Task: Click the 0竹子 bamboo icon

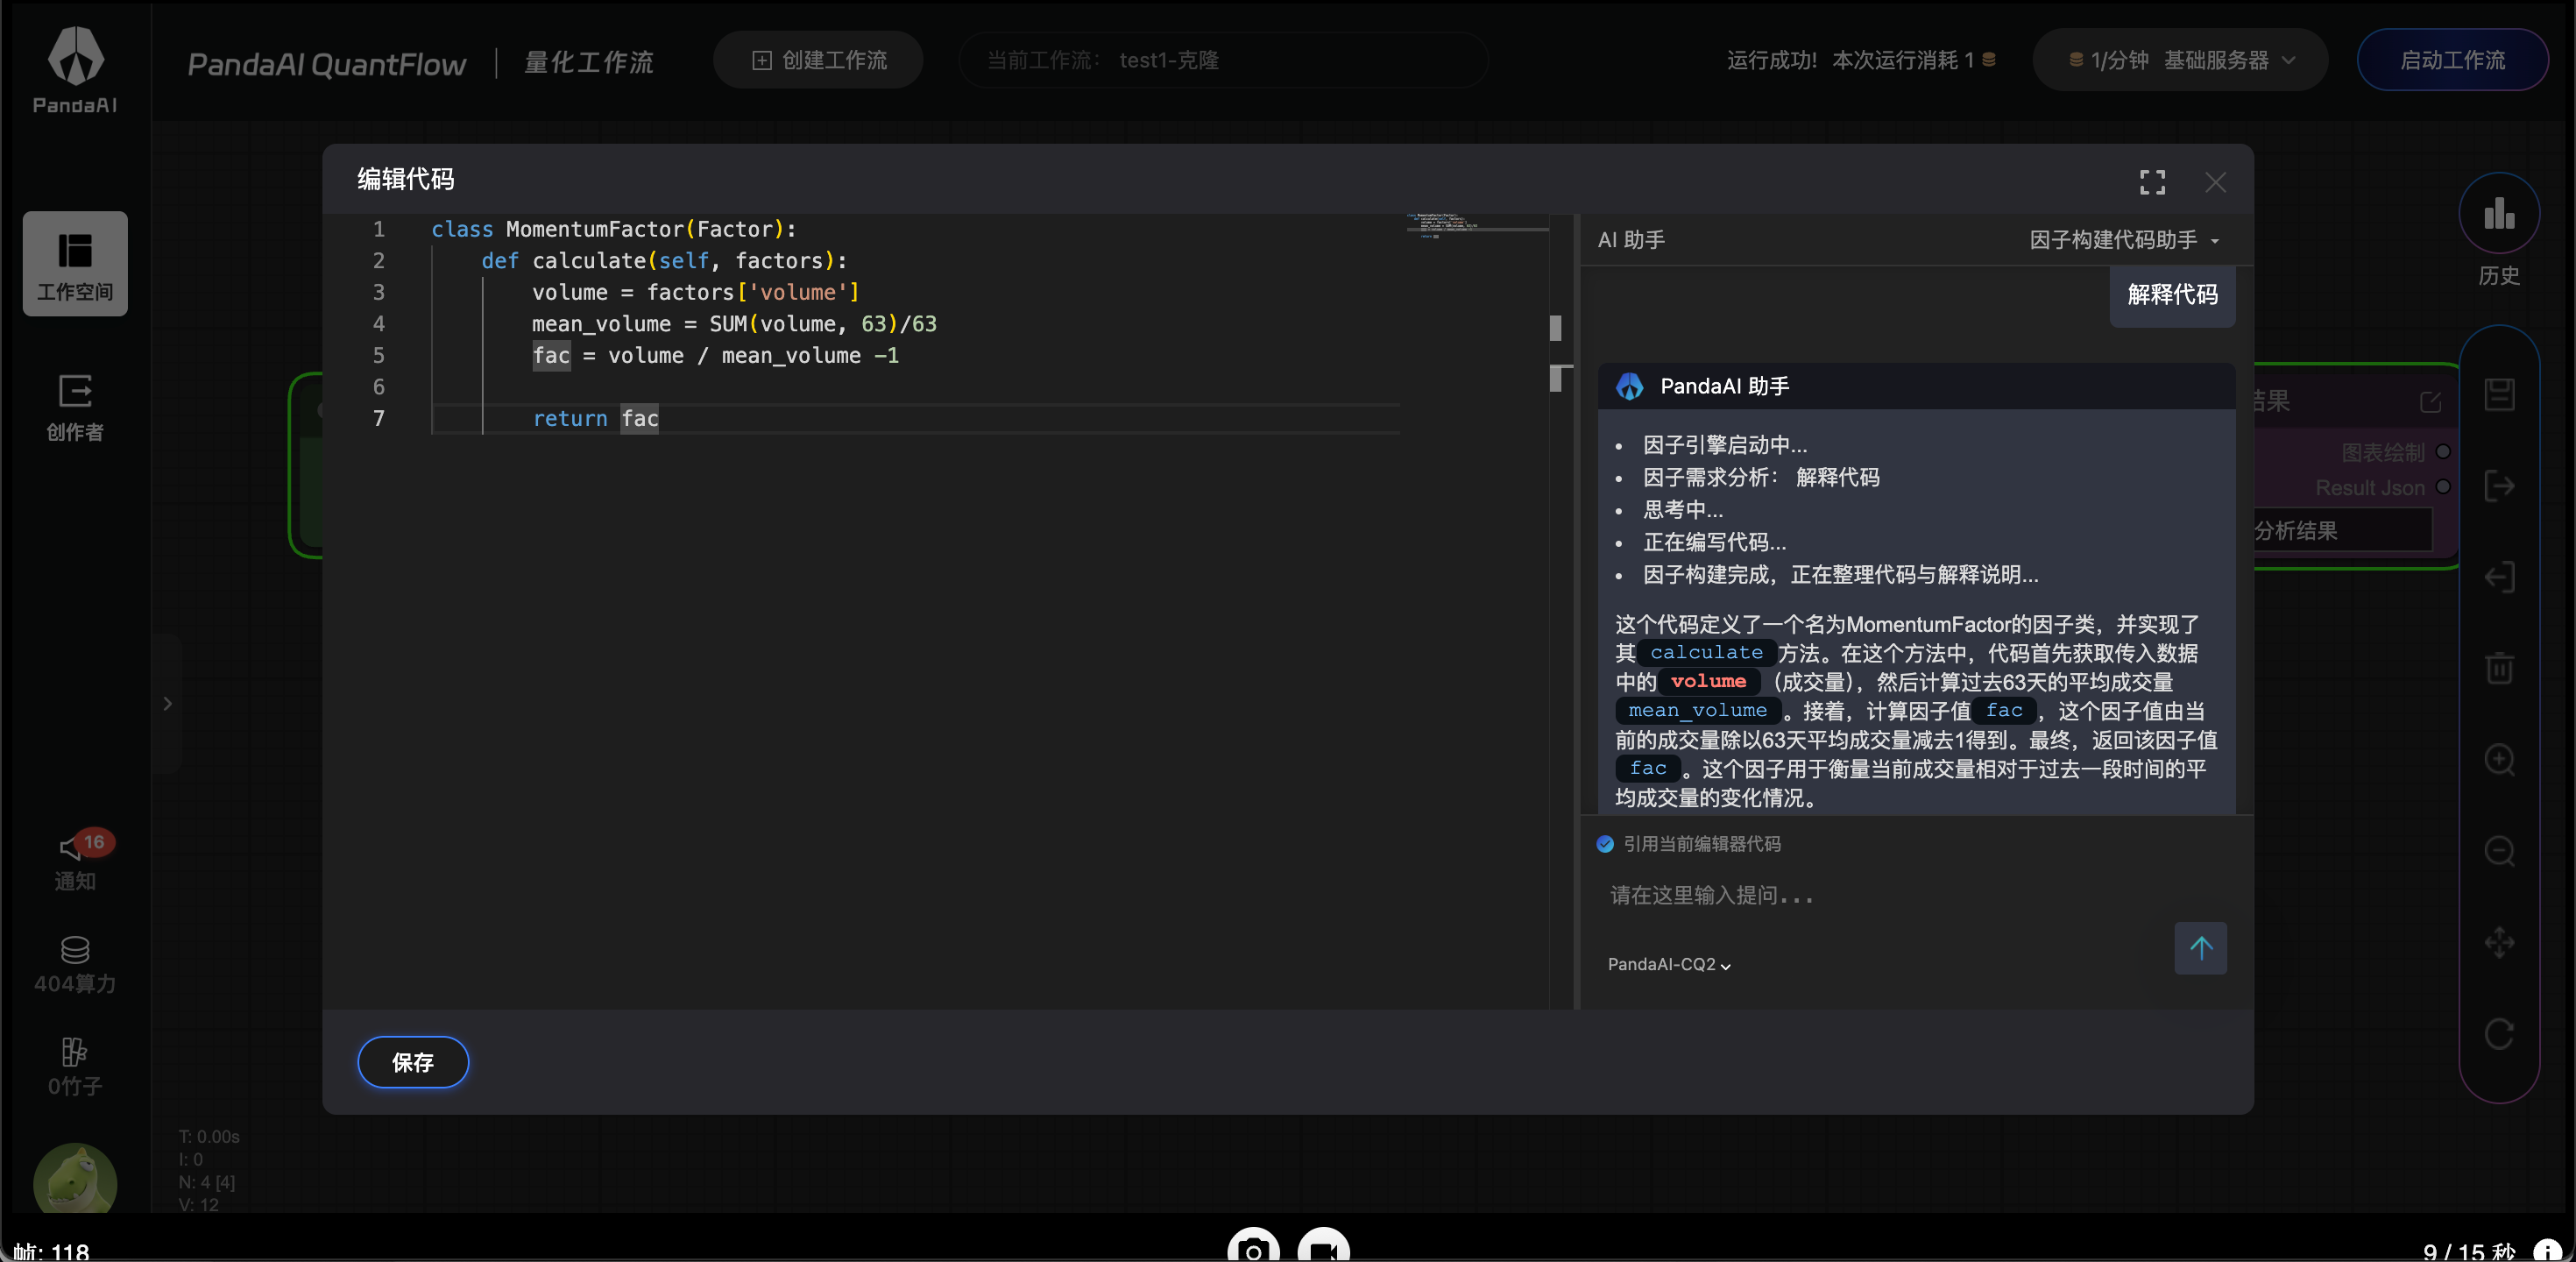Action: pyautogui.click(x=75, y=1052)
